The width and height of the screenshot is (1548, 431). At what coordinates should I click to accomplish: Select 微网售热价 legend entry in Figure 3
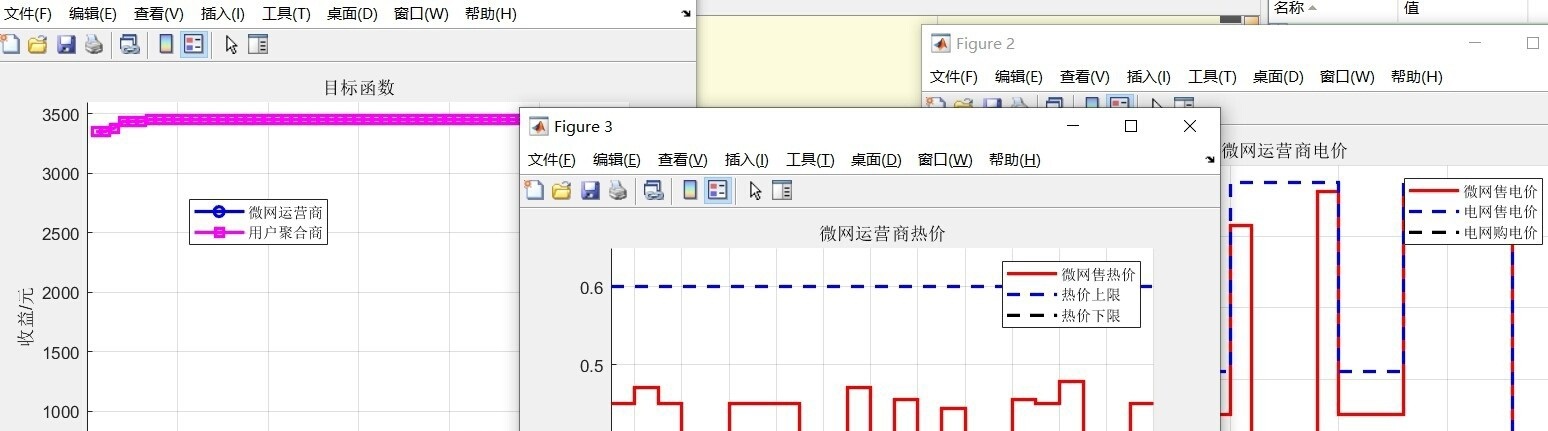coord(1071,274)
